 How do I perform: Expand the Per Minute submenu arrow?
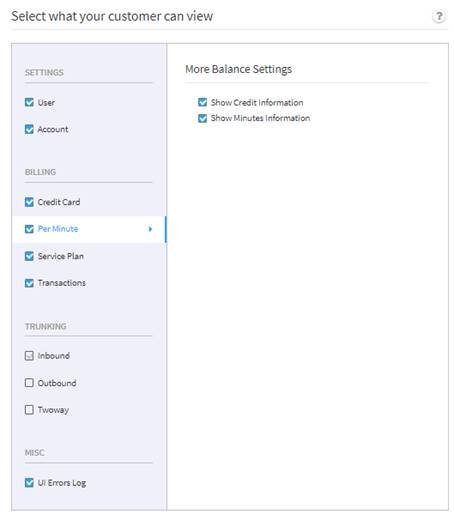click(x=150, y=229)
